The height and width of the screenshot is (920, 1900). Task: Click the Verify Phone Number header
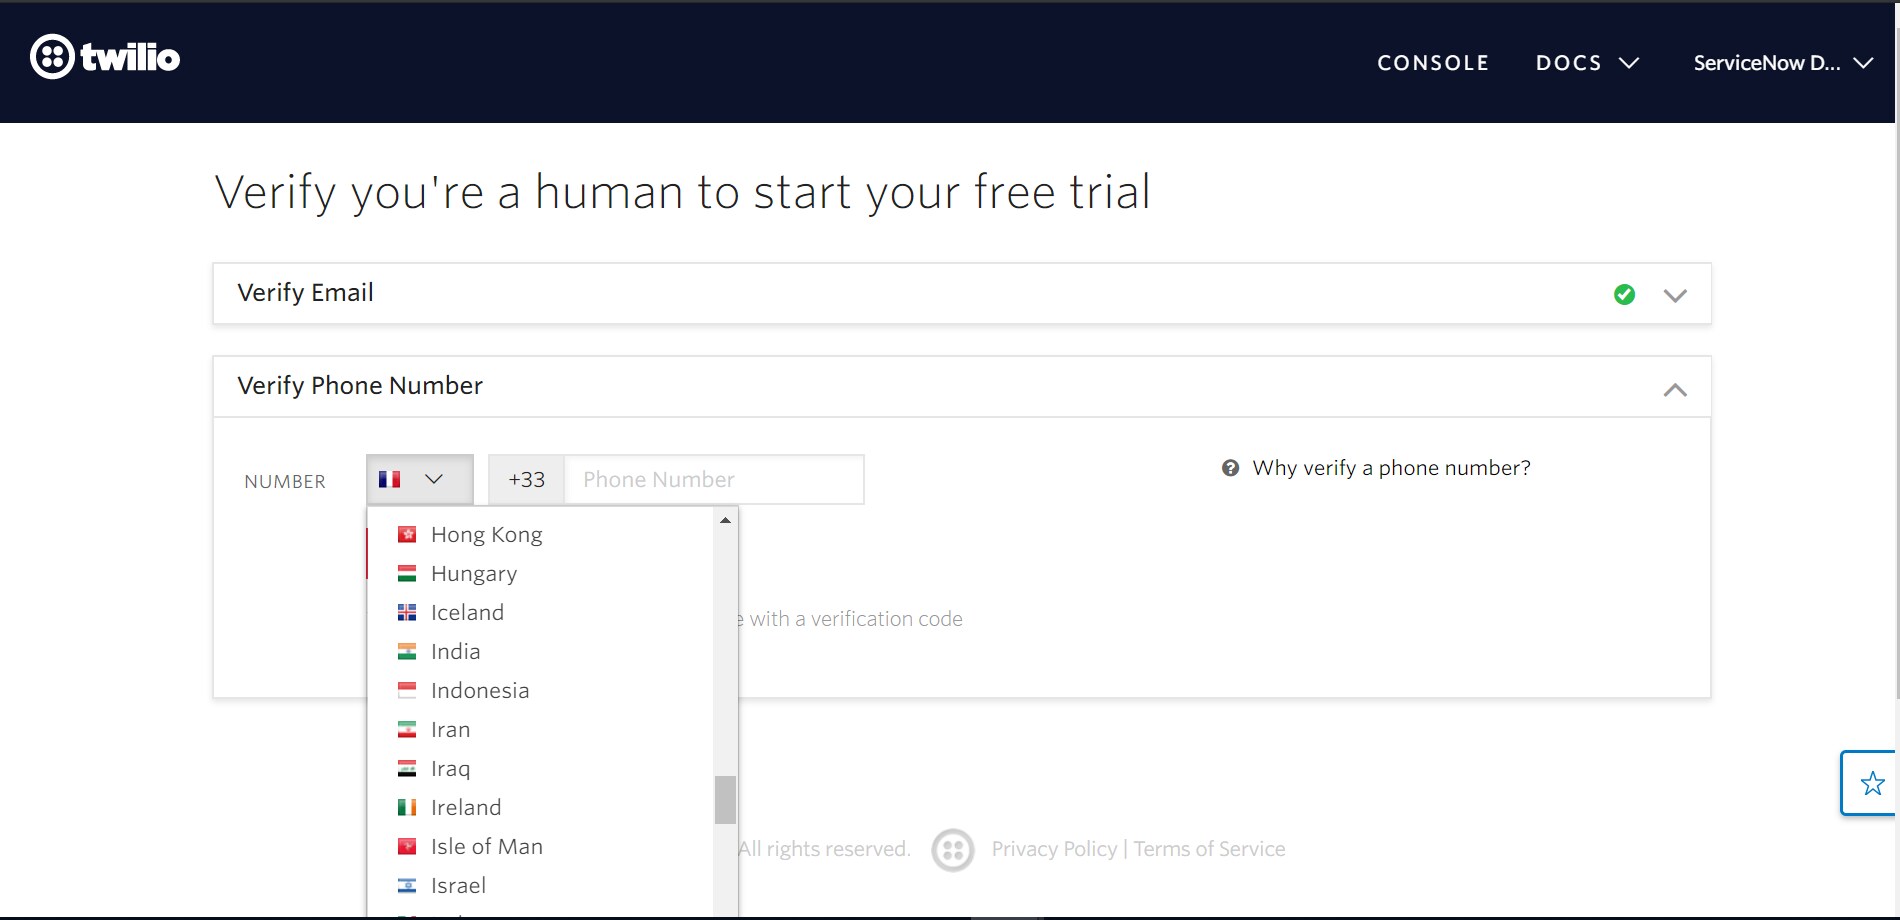pyautogui.click(x=360, y=386)
